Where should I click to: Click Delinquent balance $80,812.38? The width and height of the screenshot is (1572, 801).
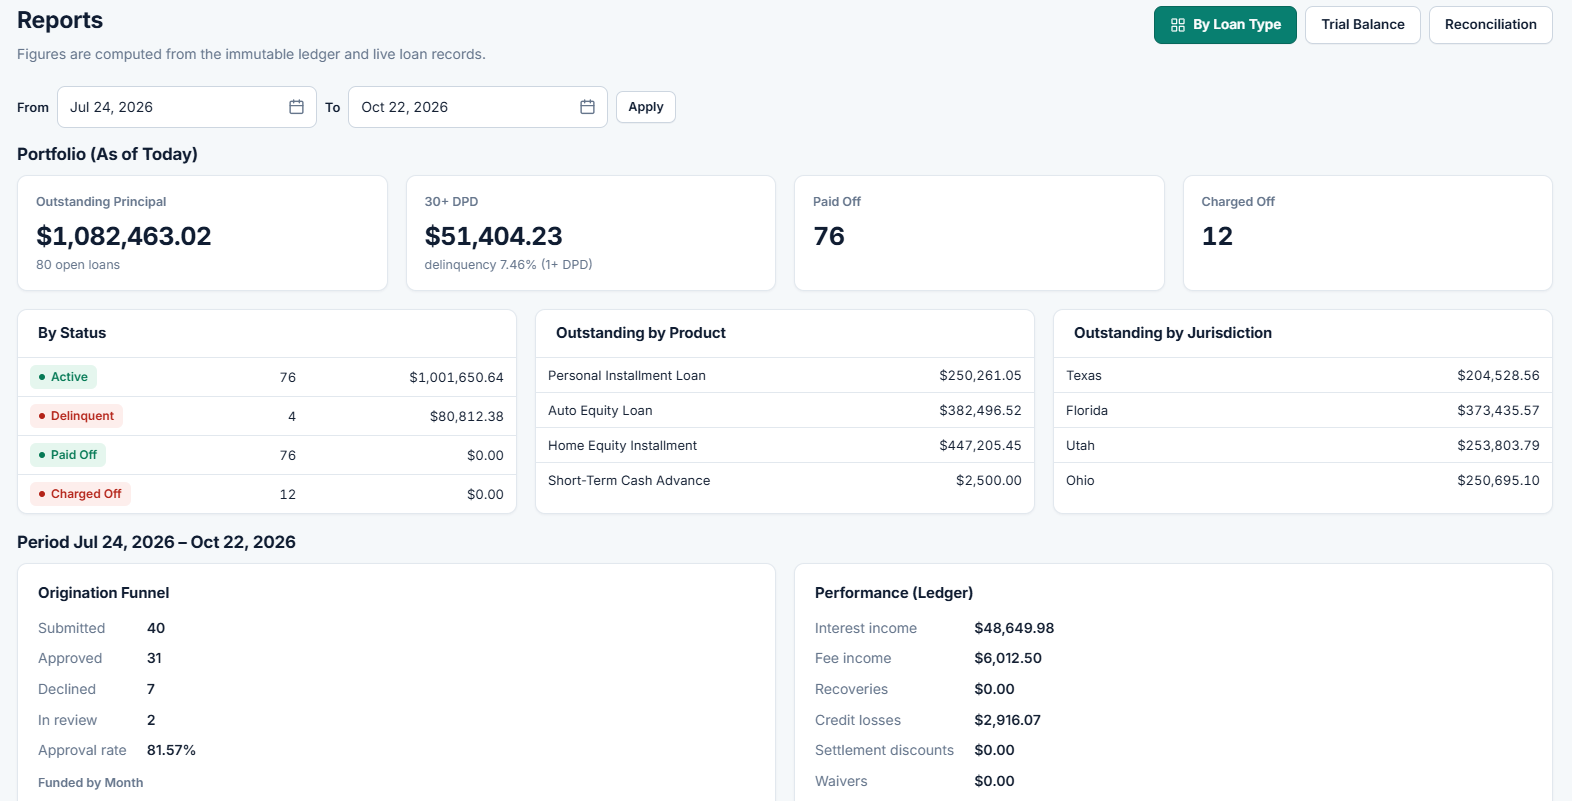coord(467,417)
